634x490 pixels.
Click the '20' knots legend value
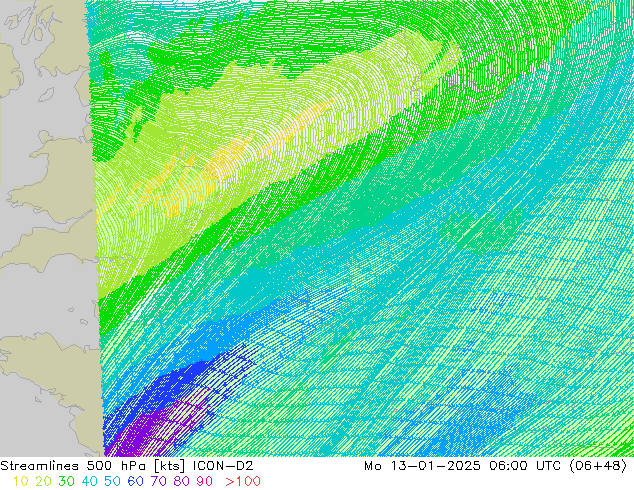coord(43,481)
